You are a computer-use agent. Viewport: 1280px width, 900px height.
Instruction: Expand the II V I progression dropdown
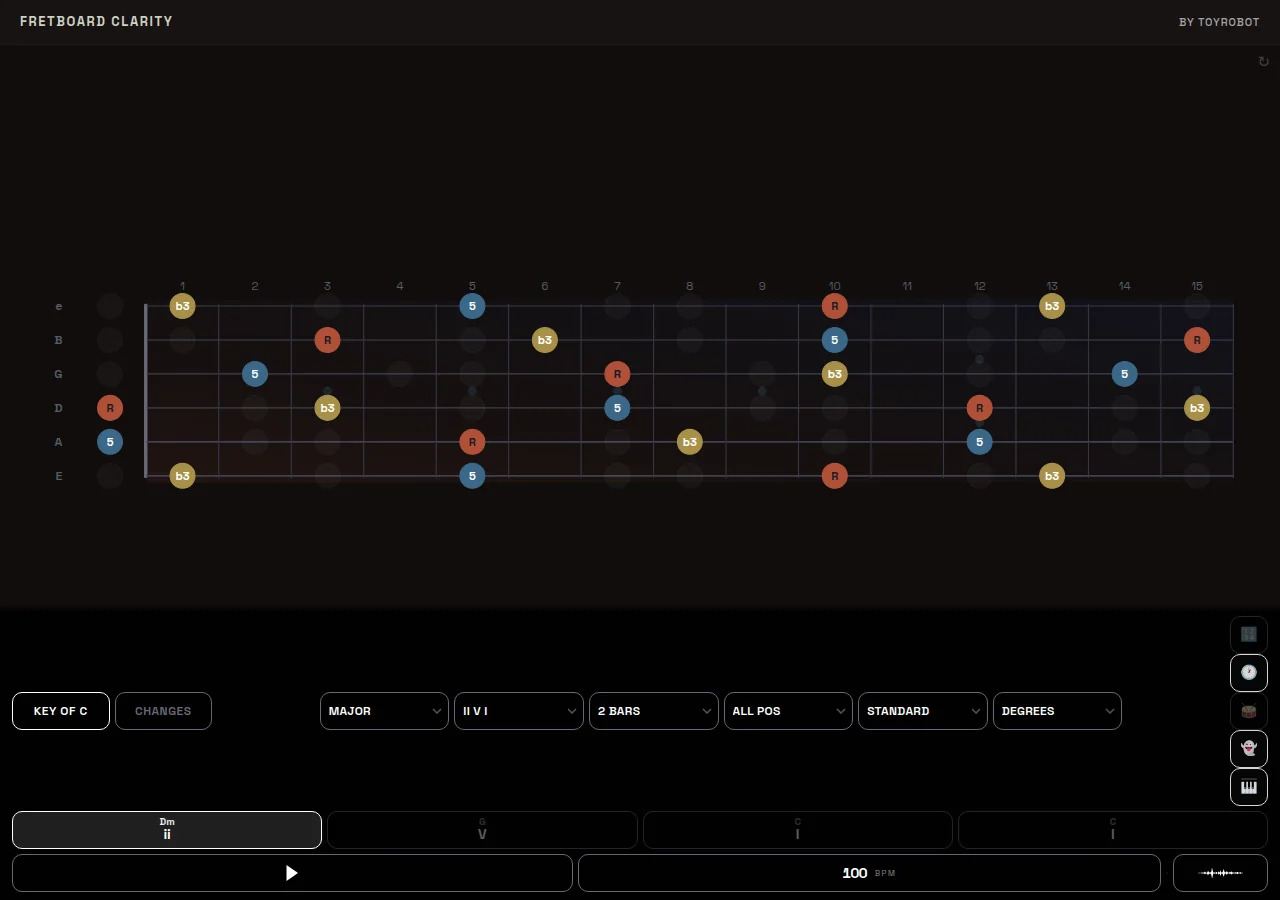click(x=518, y=711)
